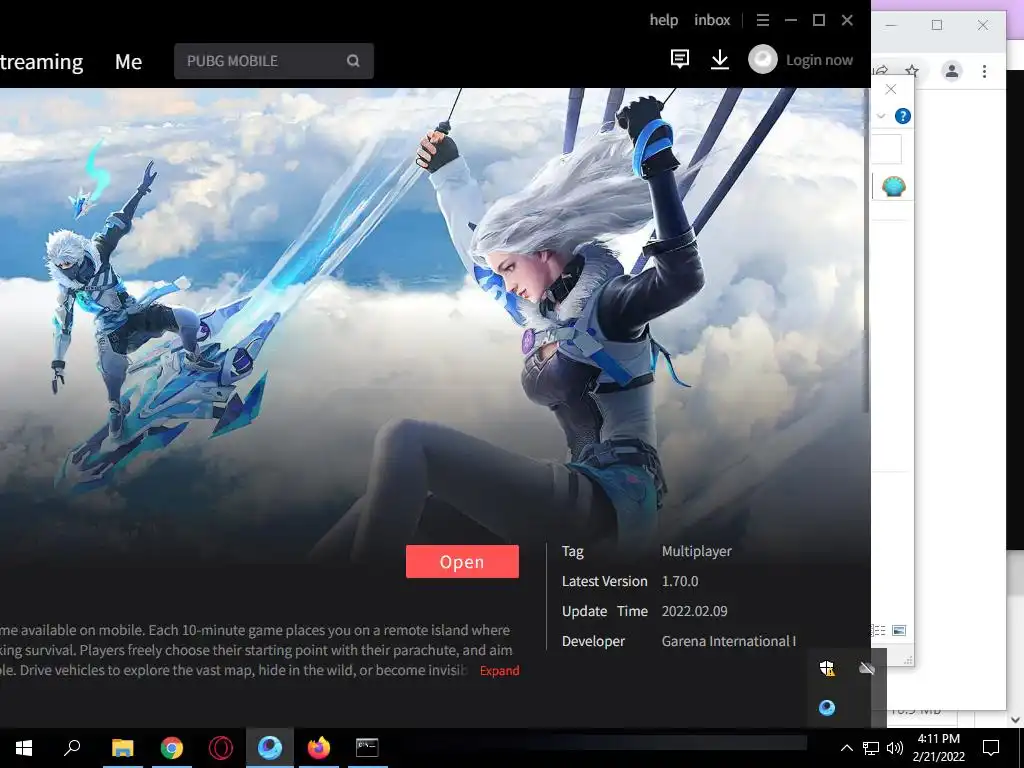Open the Windows Start menu
This screenshot has width=1024, height=768.
[x=24, y=748]
